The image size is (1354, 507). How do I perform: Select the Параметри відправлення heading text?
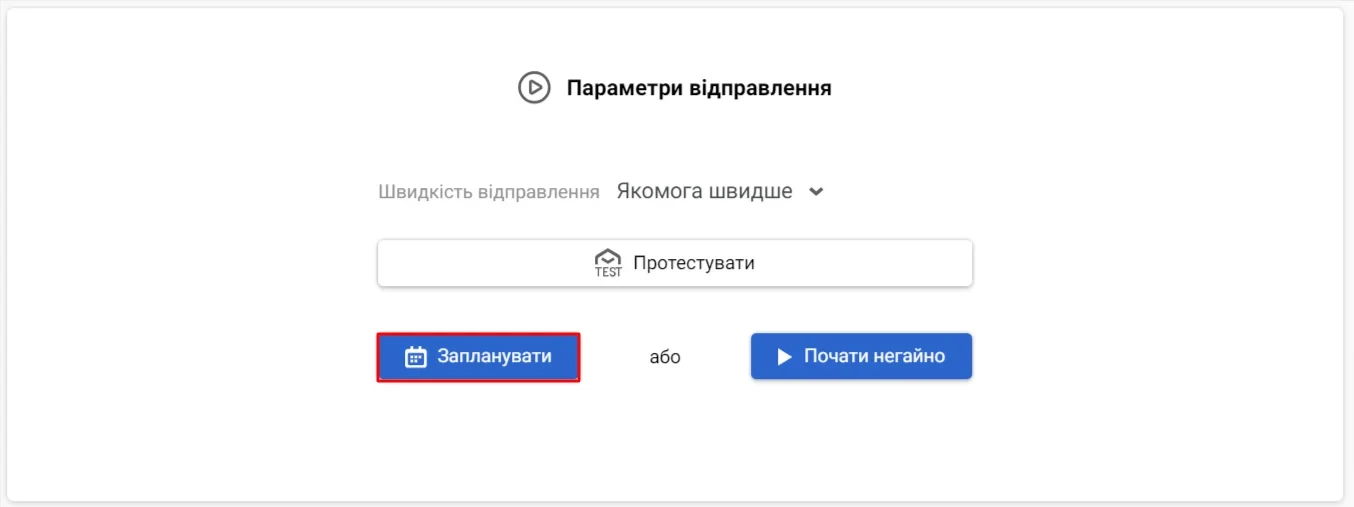[x=699, y=88]
